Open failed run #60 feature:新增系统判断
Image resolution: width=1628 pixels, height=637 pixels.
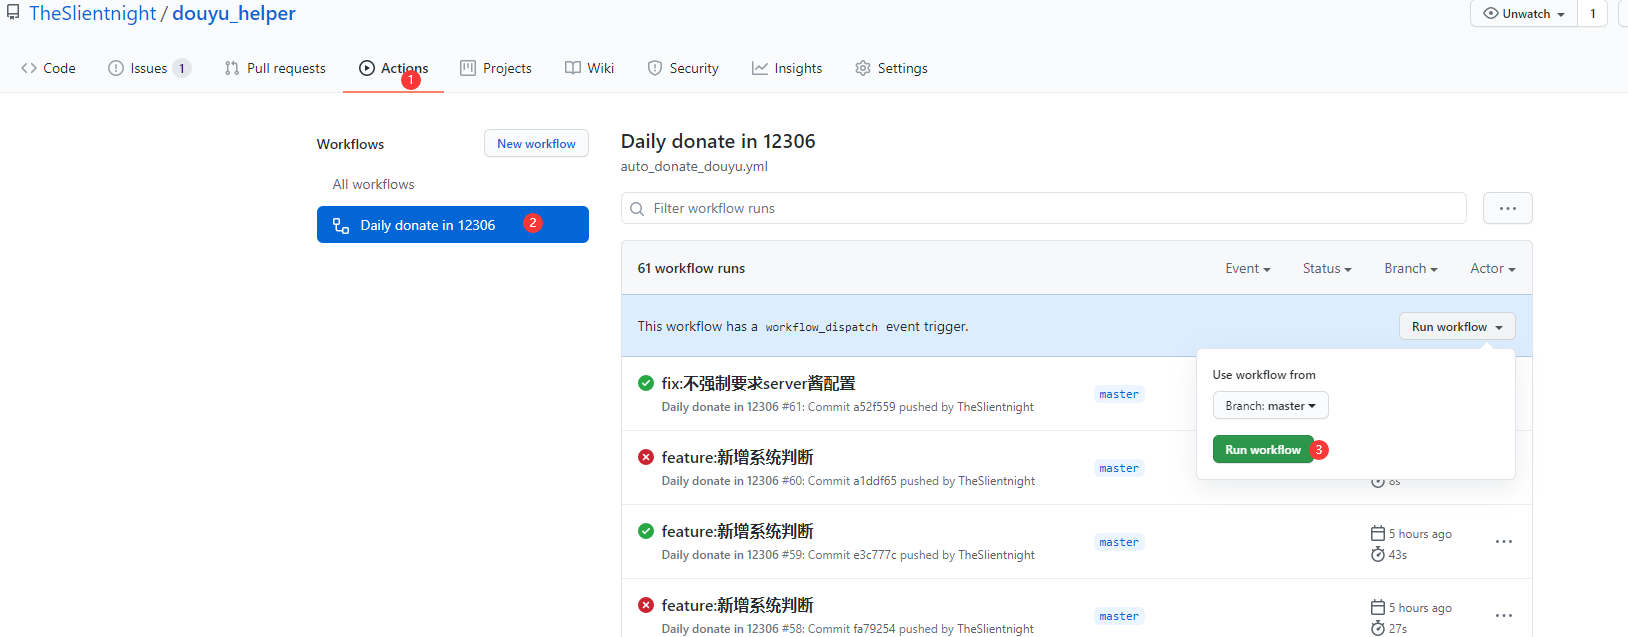(x=737, y=457)
